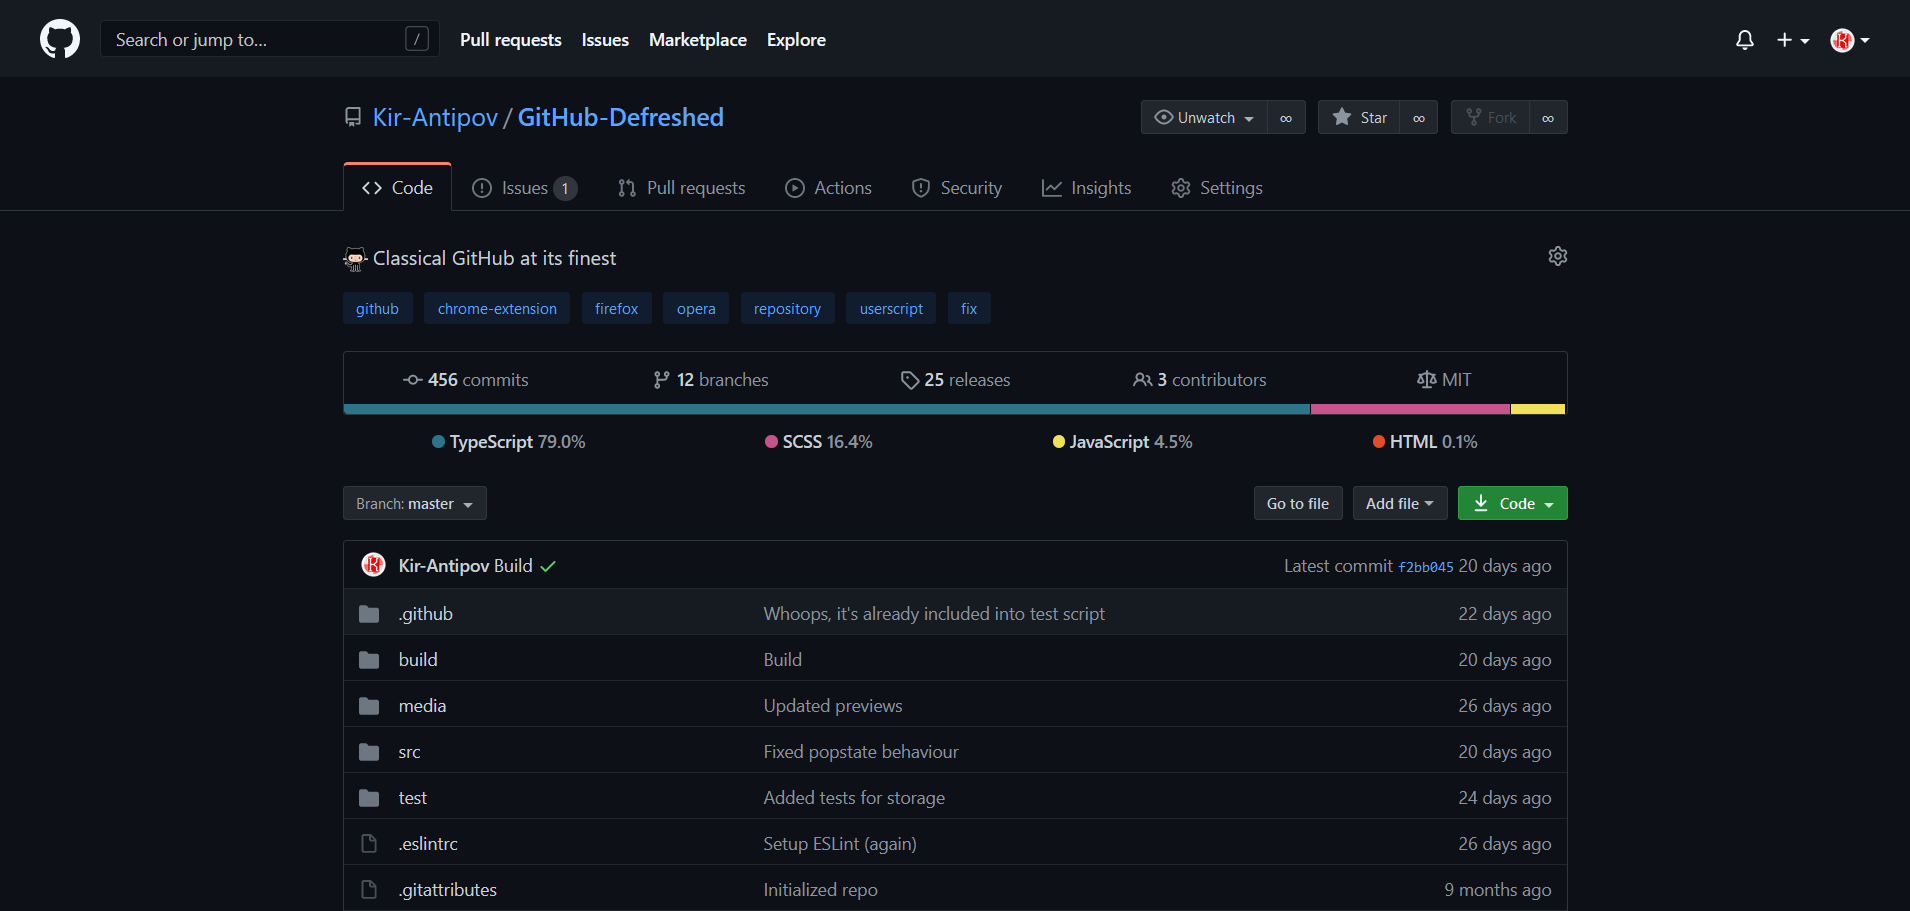Click the SCSS 16.4% language entry

click(818, 442)
